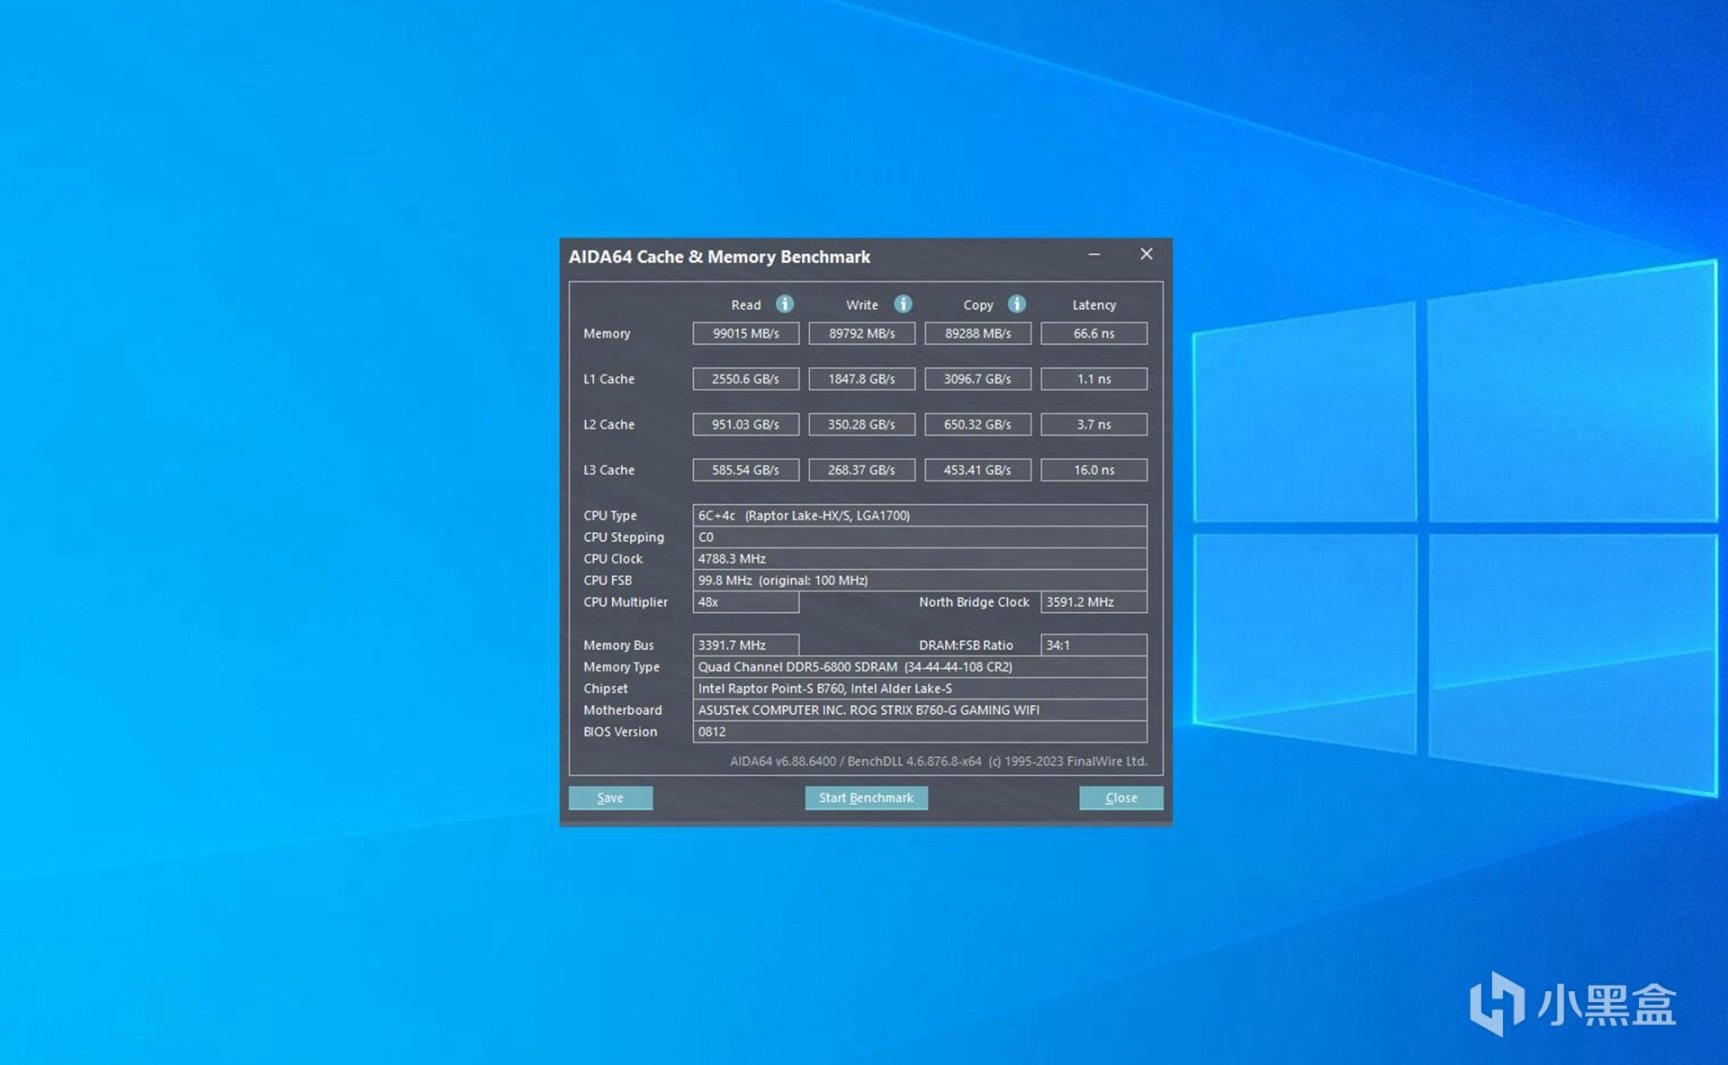
Task: Click the Chipset label
Action: pos(606,689)
